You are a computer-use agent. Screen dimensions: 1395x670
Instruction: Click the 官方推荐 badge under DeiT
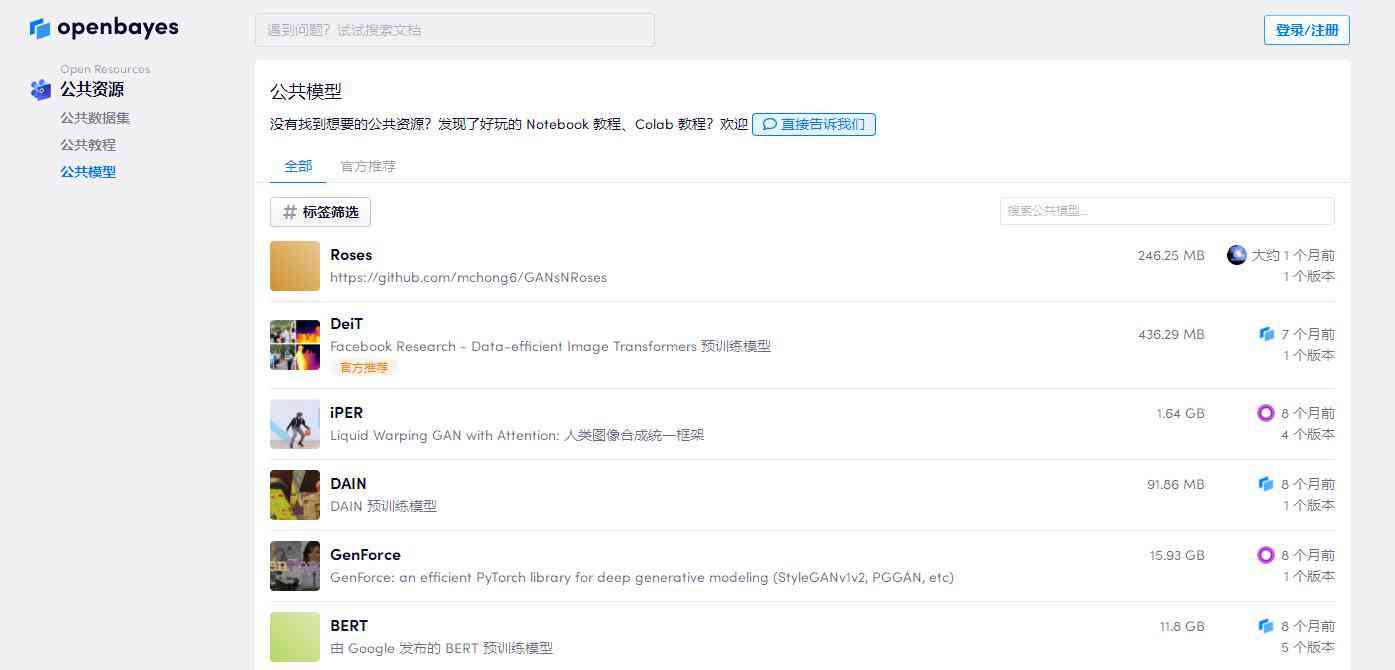(364, 367)
